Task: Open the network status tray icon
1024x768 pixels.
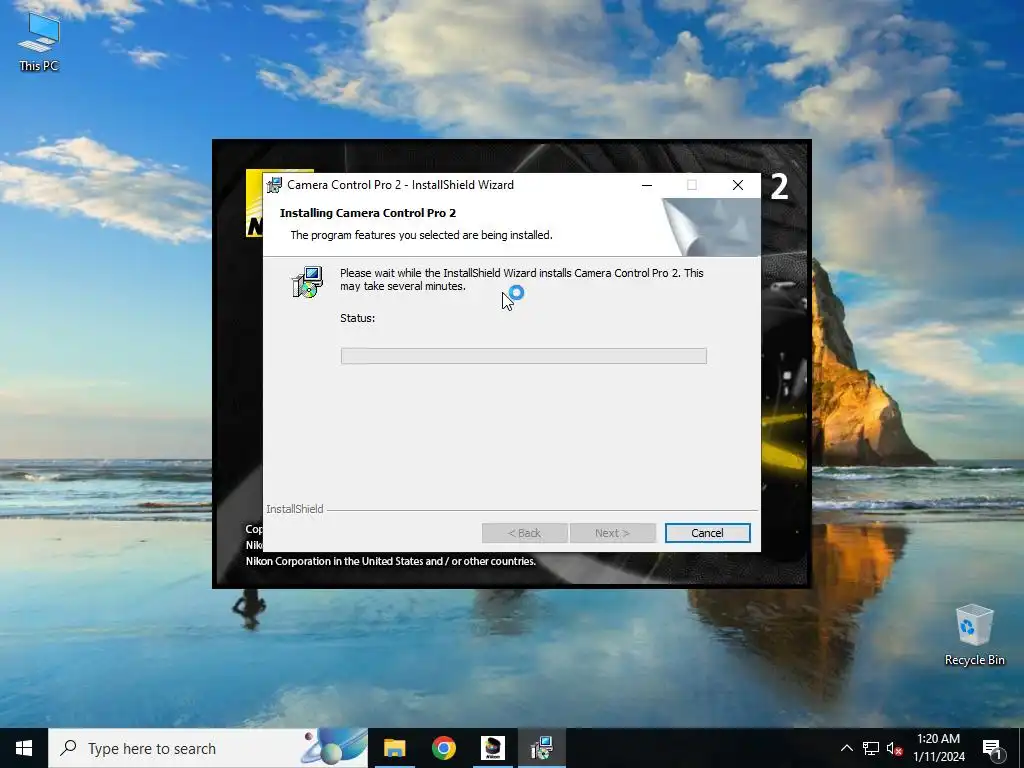Action: coord(871,748)
